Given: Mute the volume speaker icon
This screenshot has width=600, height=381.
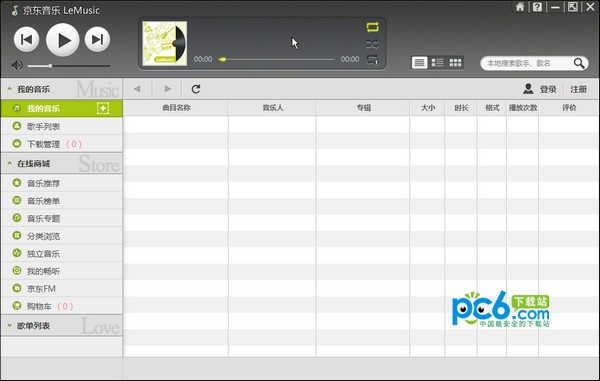Looking at the screenshot, I should point(17,65).
